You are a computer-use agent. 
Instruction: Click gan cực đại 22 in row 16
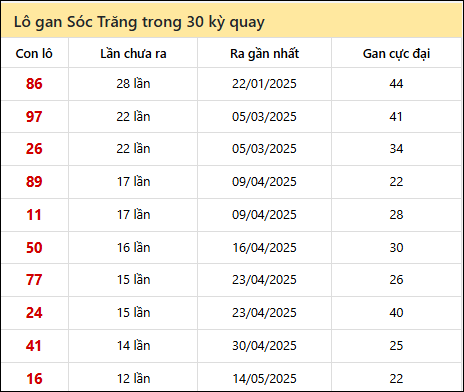[396, 379]
